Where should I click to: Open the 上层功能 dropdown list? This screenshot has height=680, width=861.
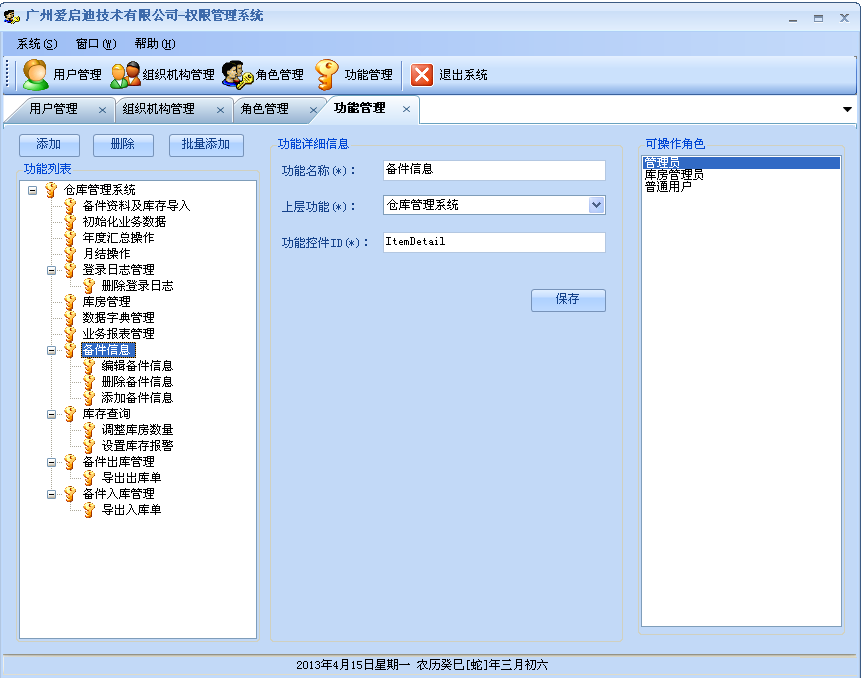[596, 205]
